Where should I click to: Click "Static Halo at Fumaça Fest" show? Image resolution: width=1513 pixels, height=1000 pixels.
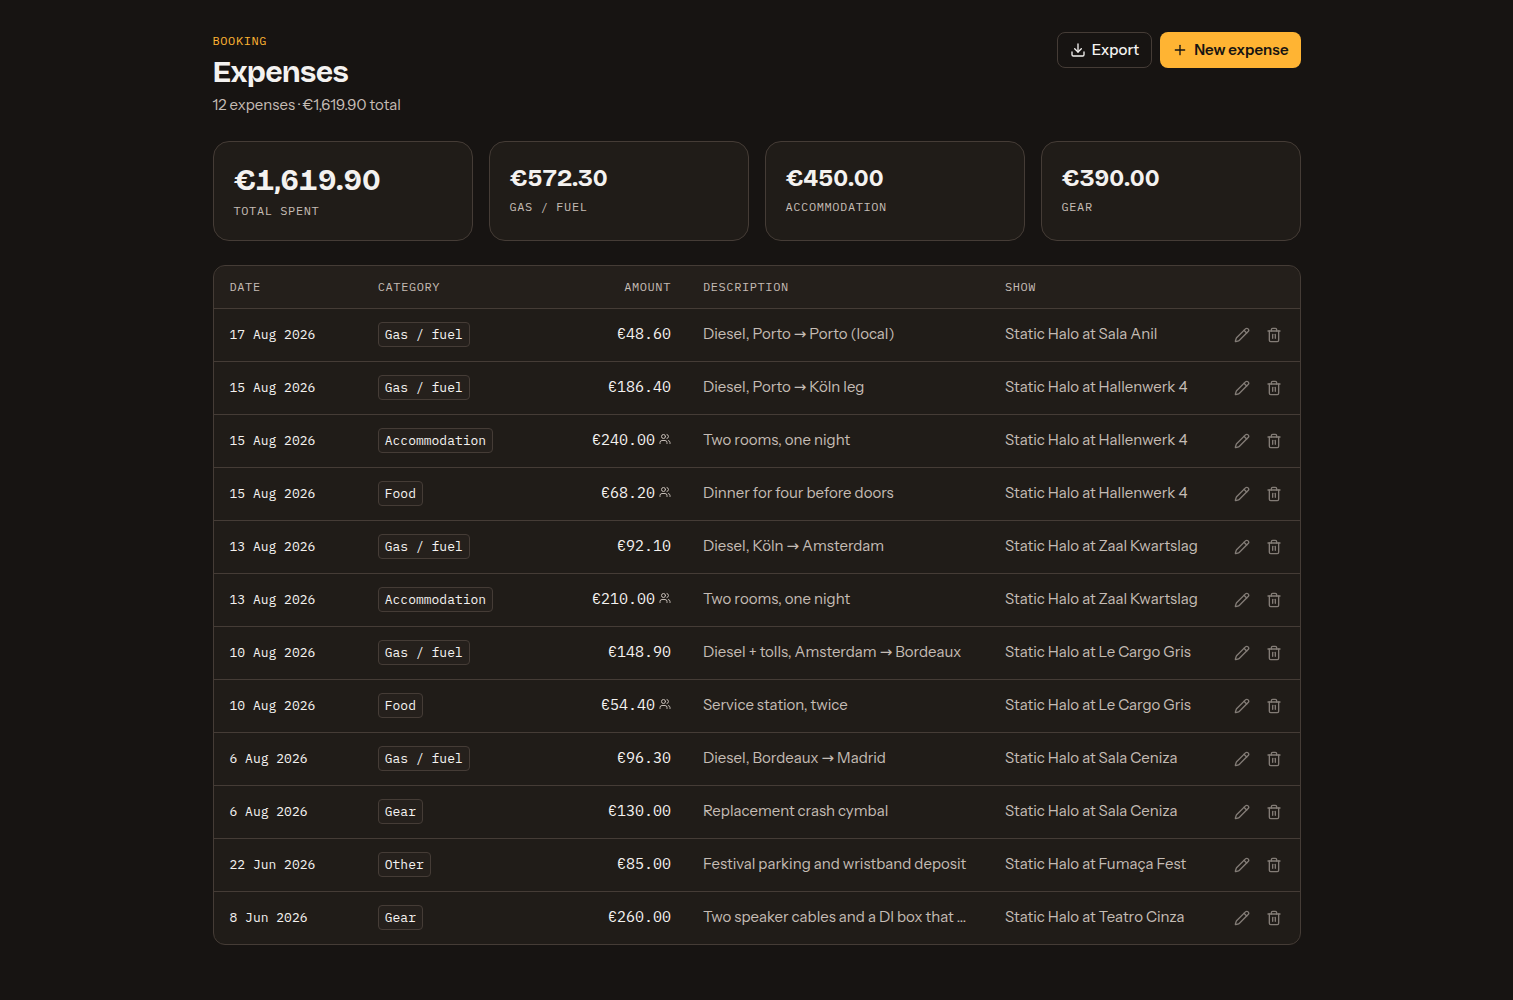coord(1095,864)
